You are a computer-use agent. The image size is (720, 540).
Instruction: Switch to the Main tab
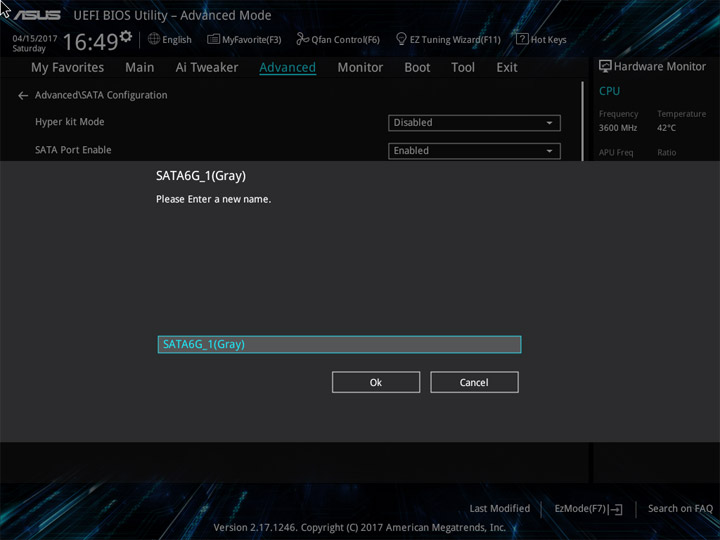pos(140,68)
